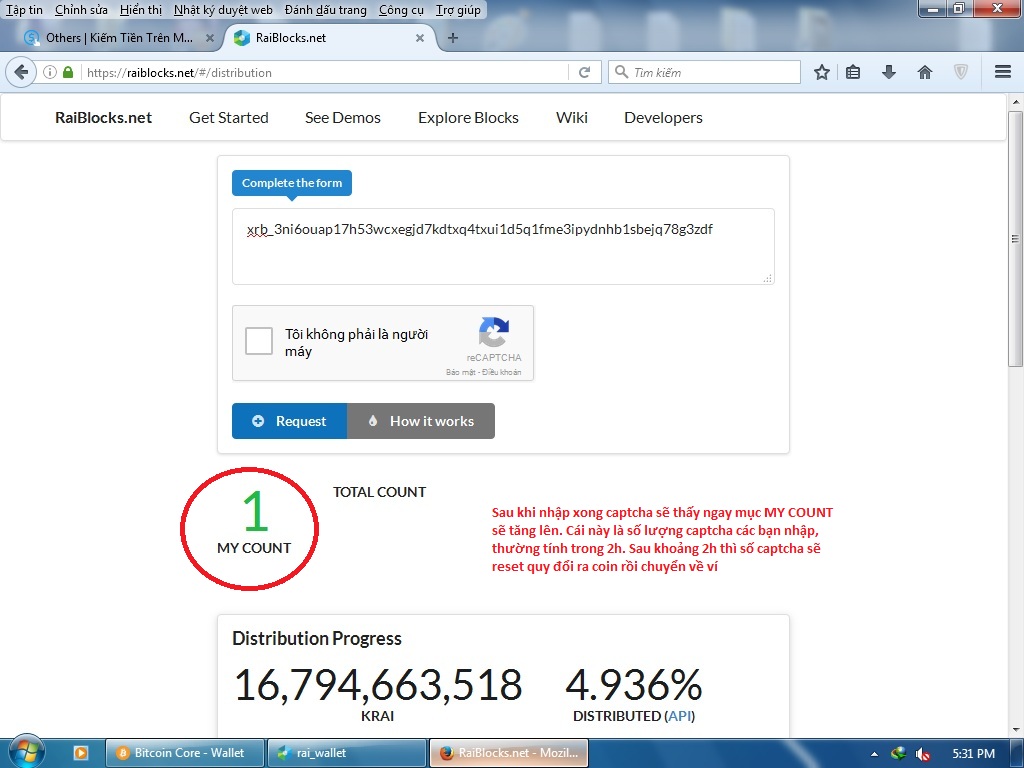Switch to RaiBlocks.net Mozilla taskbar window
Viewport: 1024px width, 768px height.
[x=509, y=753]
